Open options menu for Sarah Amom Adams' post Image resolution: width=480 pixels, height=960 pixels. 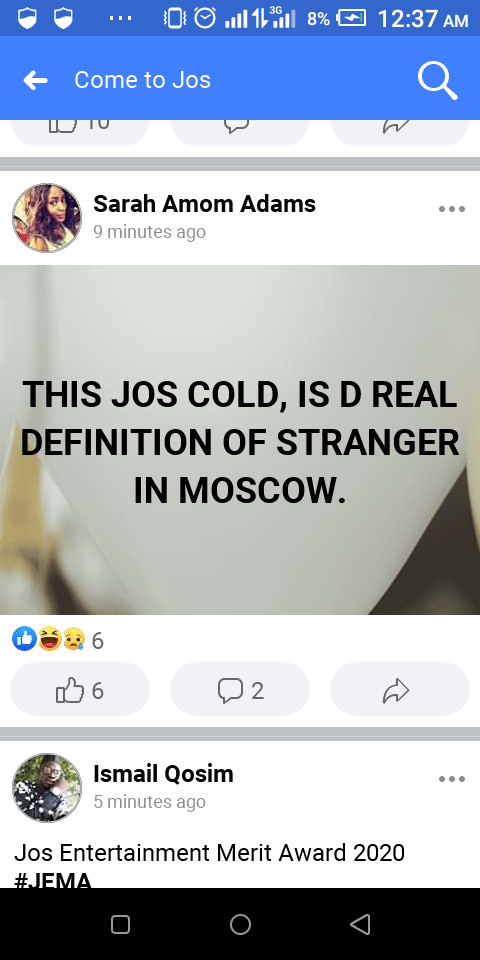click(x=452, y=209)
